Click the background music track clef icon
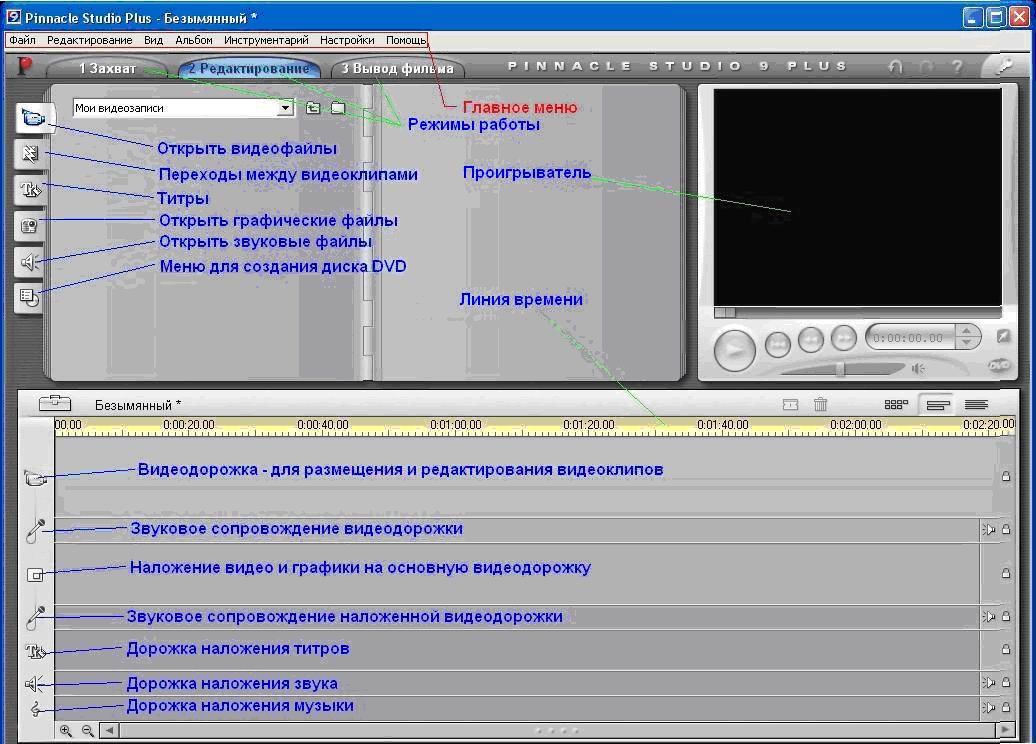This screenshot has width=1036, height=744. [36, 710]
